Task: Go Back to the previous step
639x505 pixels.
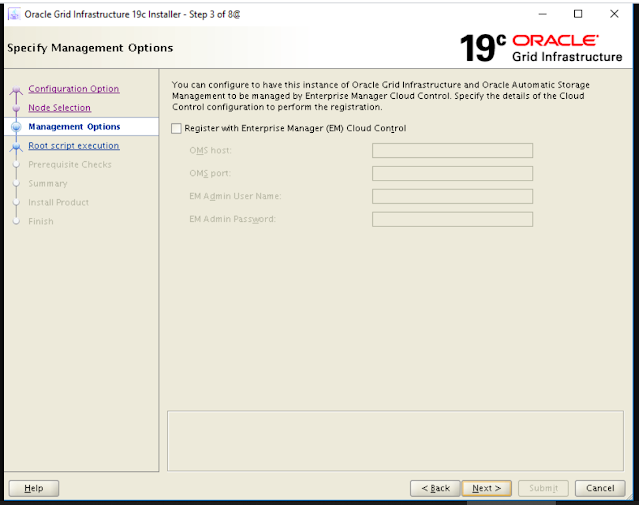Action: (435, 488)
